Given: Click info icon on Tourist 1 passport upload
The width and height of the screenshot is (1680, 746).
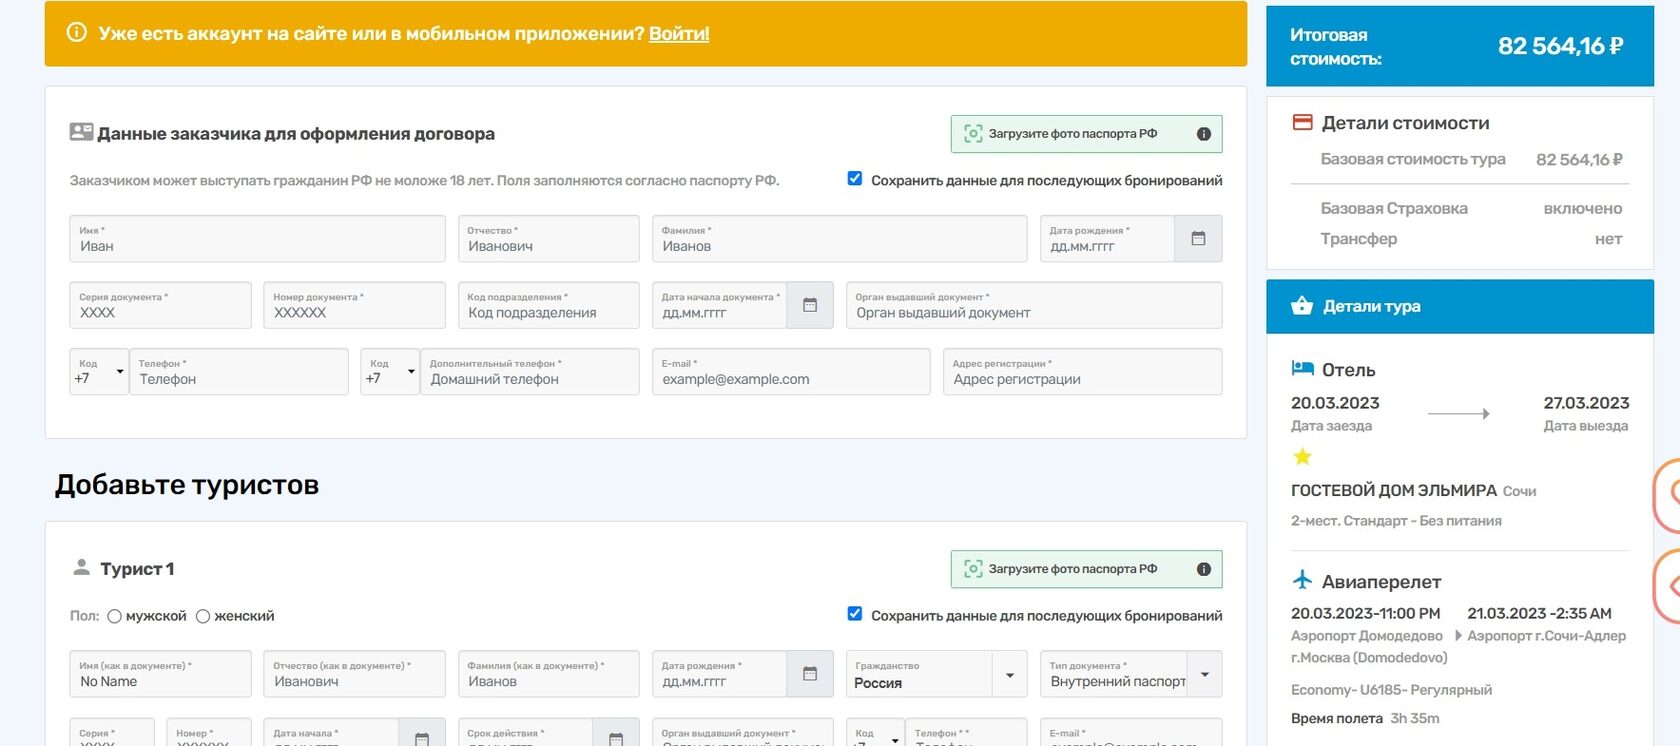Looking at the screenshot, I should pyautogui.click(x=1204, y=569).
